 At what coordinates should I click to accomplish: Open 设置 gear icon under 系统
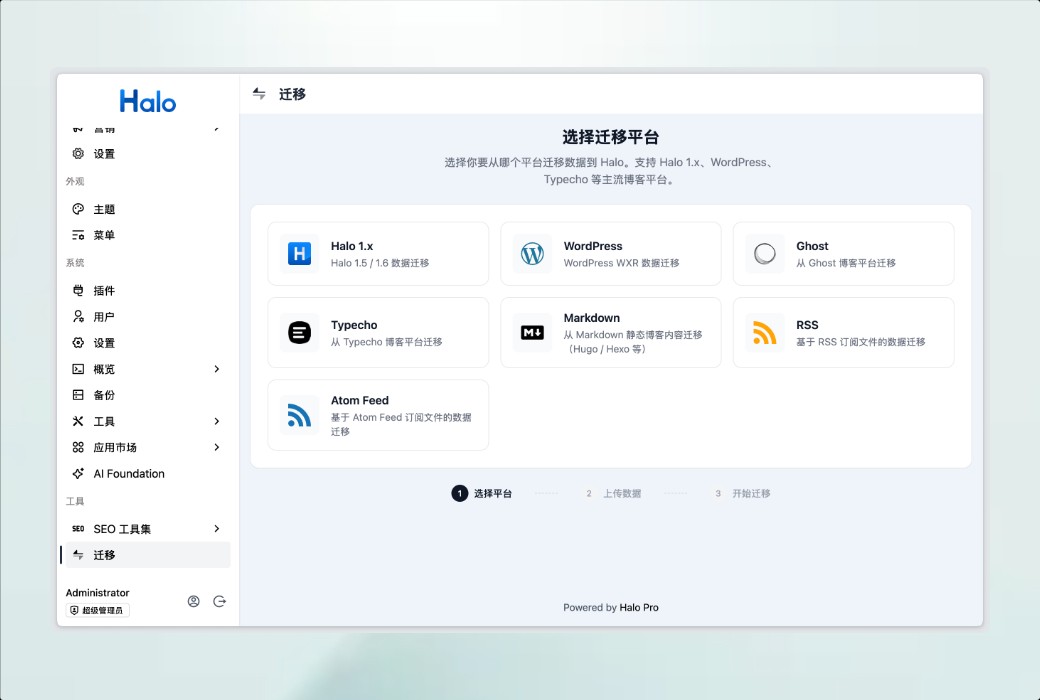[78, 342]
